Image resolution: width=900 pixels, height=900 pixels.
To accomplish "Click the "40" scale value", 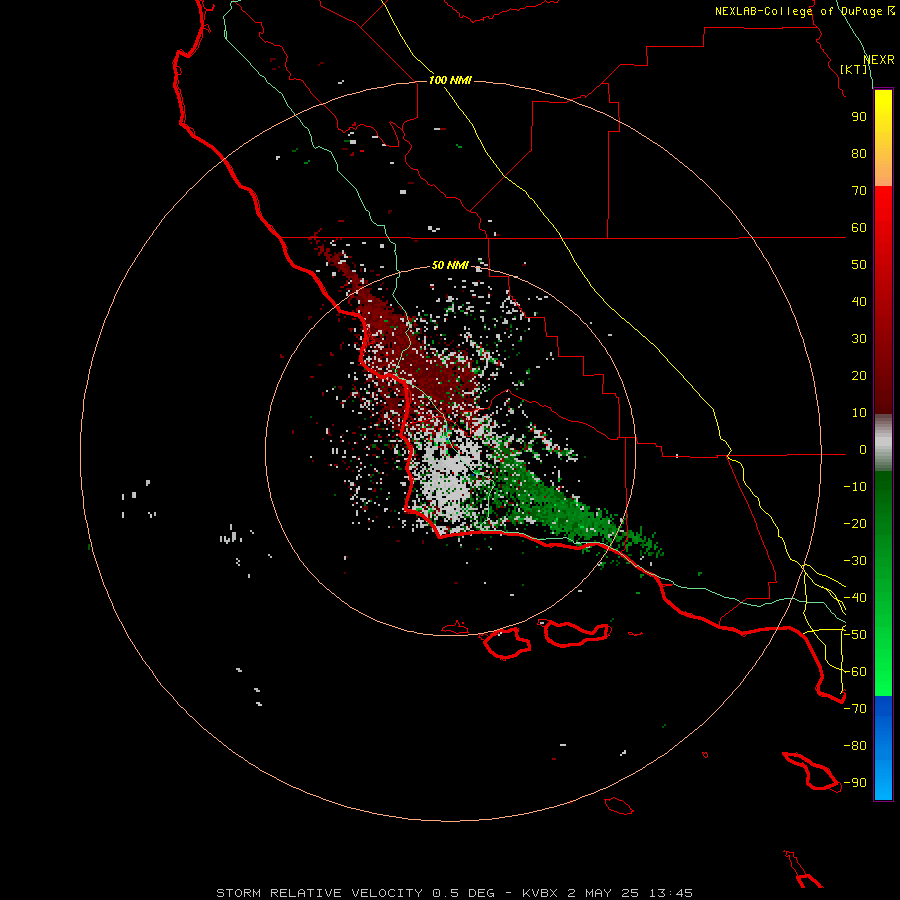I will [859, 301].
